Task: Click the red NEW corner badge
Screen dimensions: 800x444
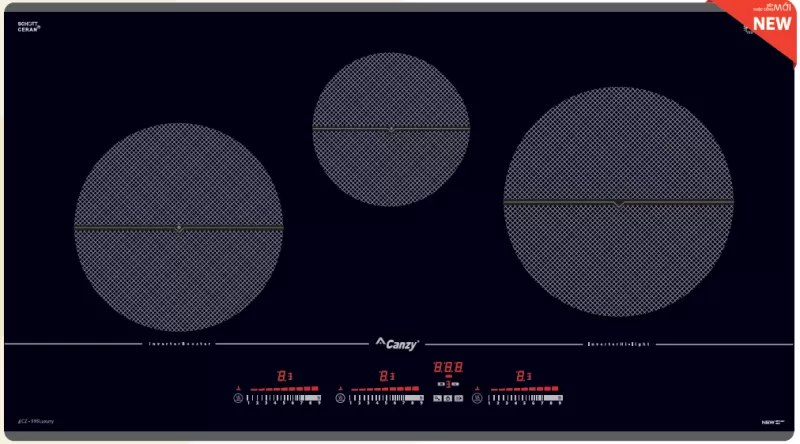Action: coord(771,22)
